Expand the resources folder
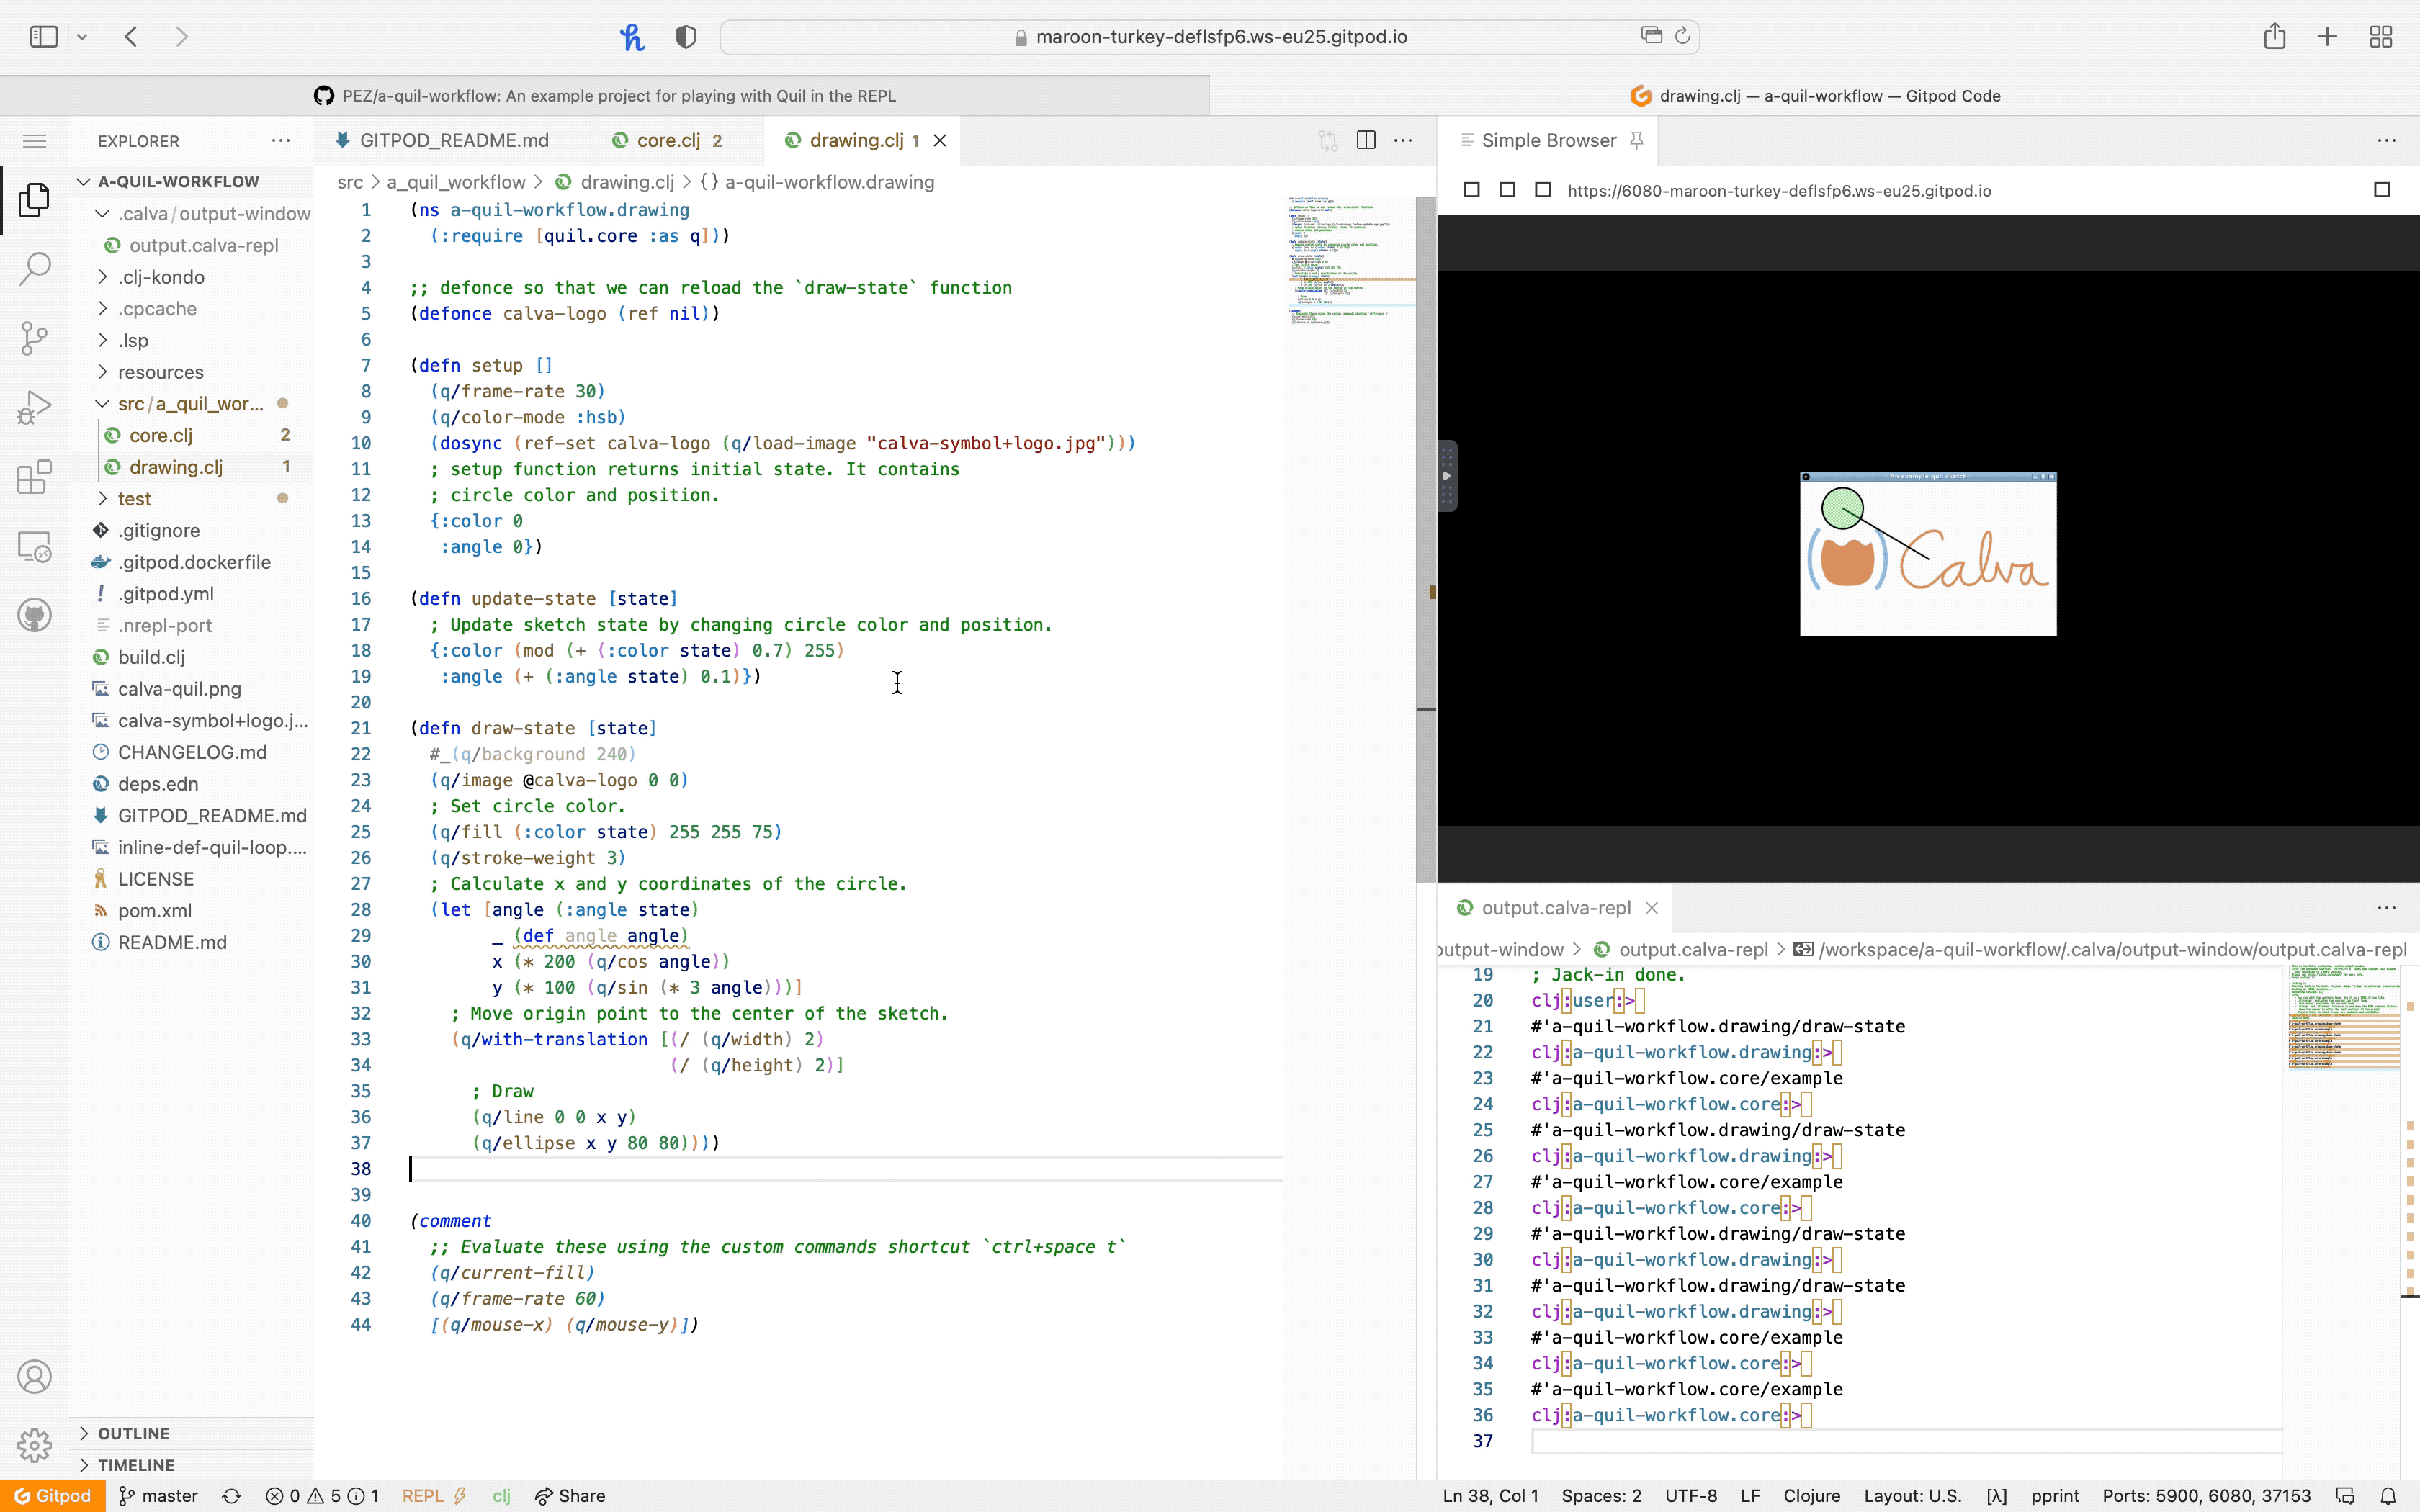Viewport: 2420px width, 1512px height. [x=160, y=372]
